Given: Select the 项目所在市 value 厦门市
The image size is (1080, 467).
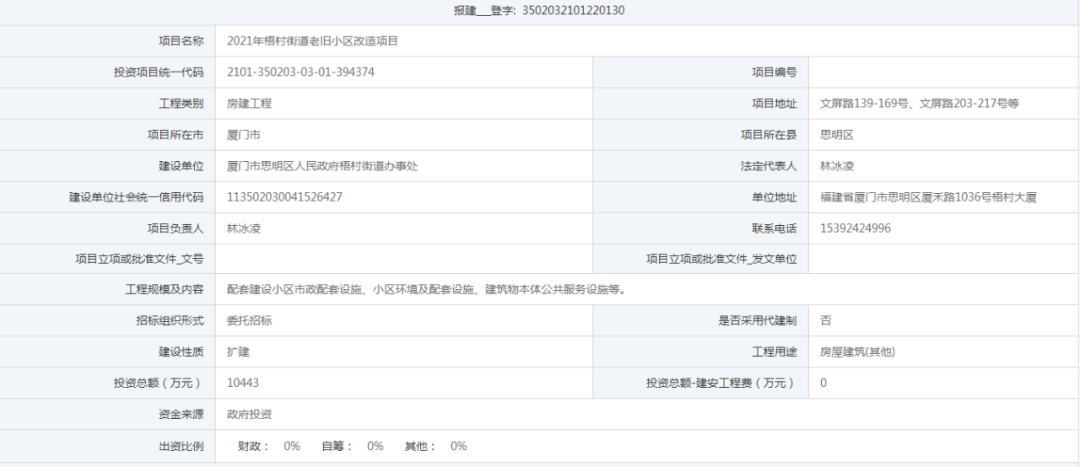Looking at the screenshot, I should (244, 135).
